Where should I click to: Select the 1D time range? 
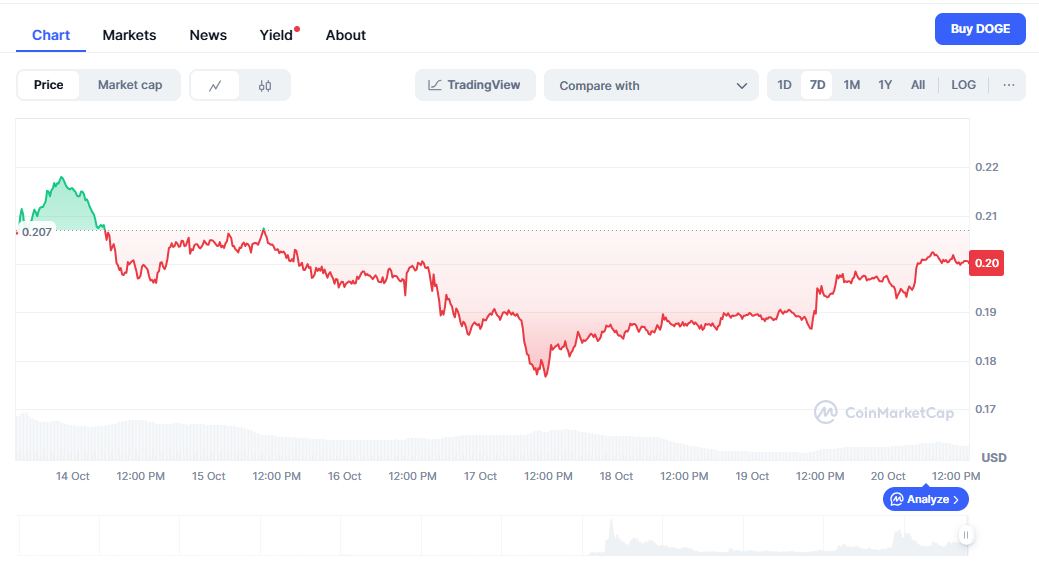(x=785, y=85)
